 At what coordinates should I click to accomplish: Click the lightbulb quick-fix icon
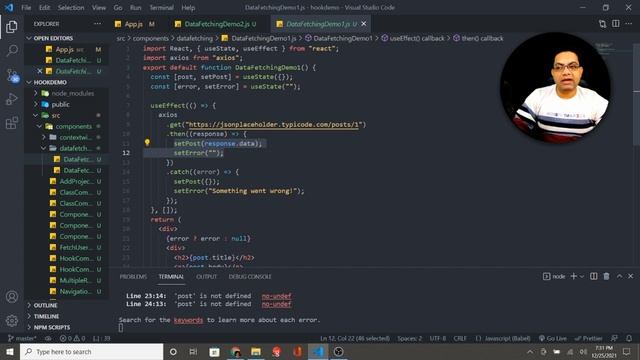point(147,142)
